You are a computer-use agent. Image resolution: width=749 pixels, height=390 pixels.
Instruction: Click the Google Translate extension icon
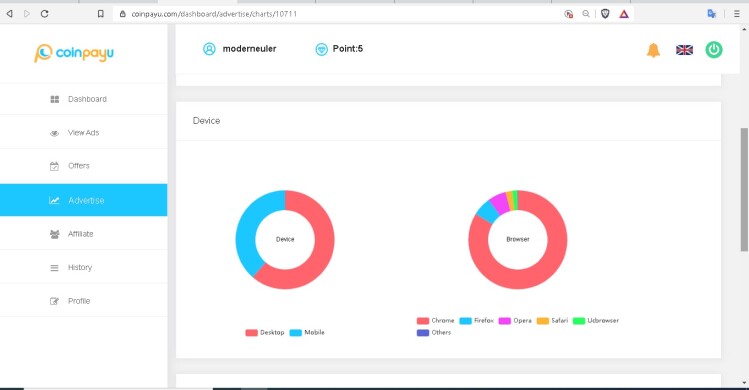click(x=712, y=14)
